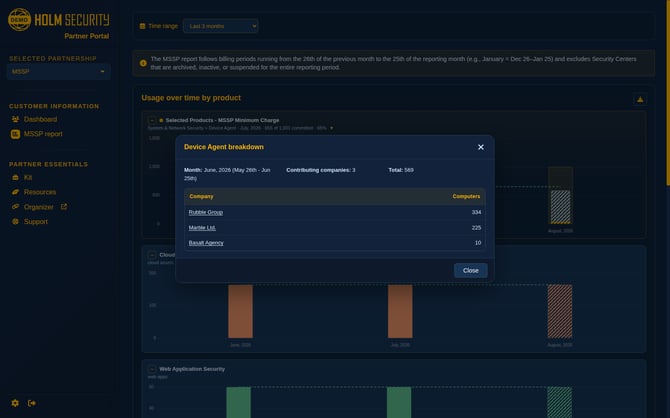Click the Kit briefcase icon
The height and width of the screenshot is (418, 670).
coord(15,177)
